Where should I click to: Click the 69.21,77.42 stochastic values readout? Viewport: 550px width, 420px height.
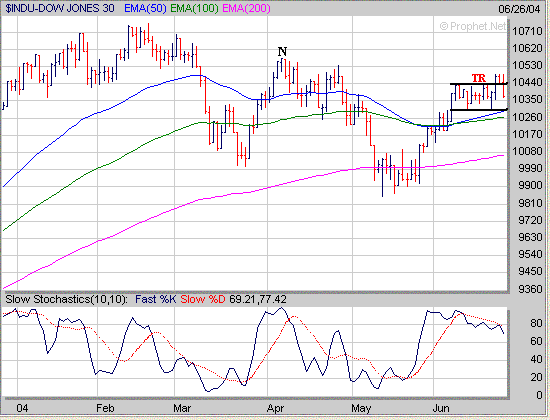click(258, 299)
